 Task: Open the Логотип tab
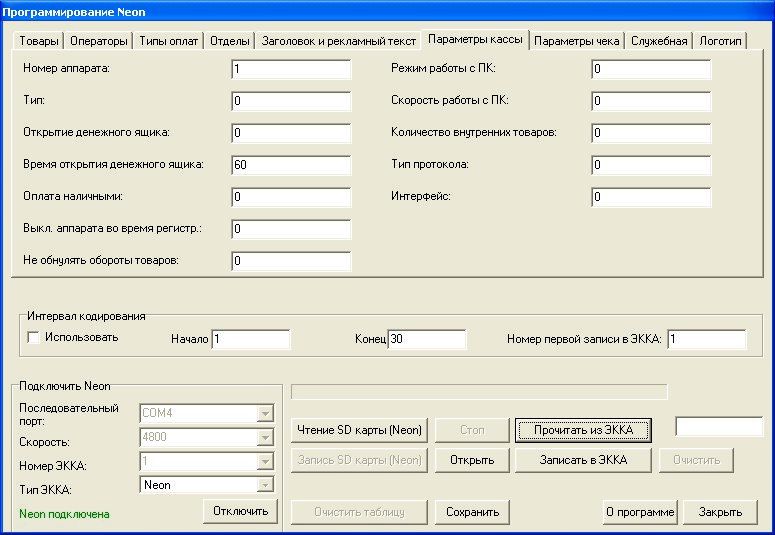click(720, 41)
